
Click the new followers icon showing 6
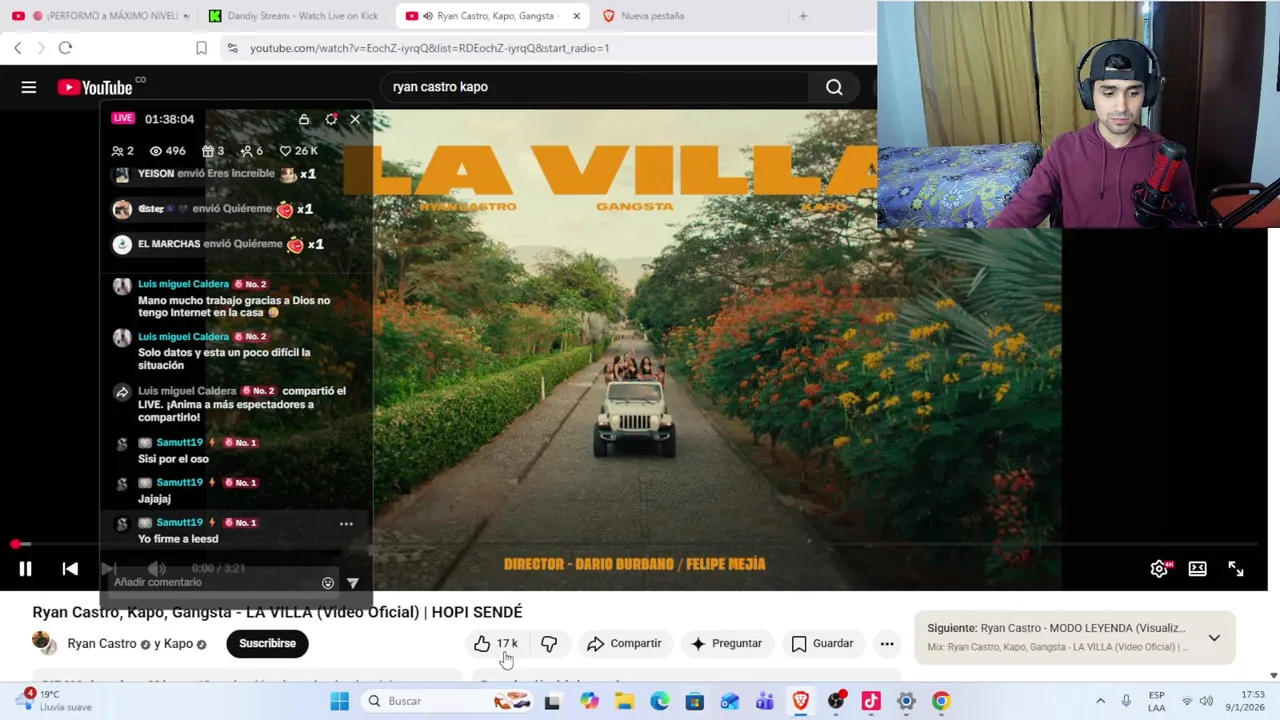tap(251, 151)
